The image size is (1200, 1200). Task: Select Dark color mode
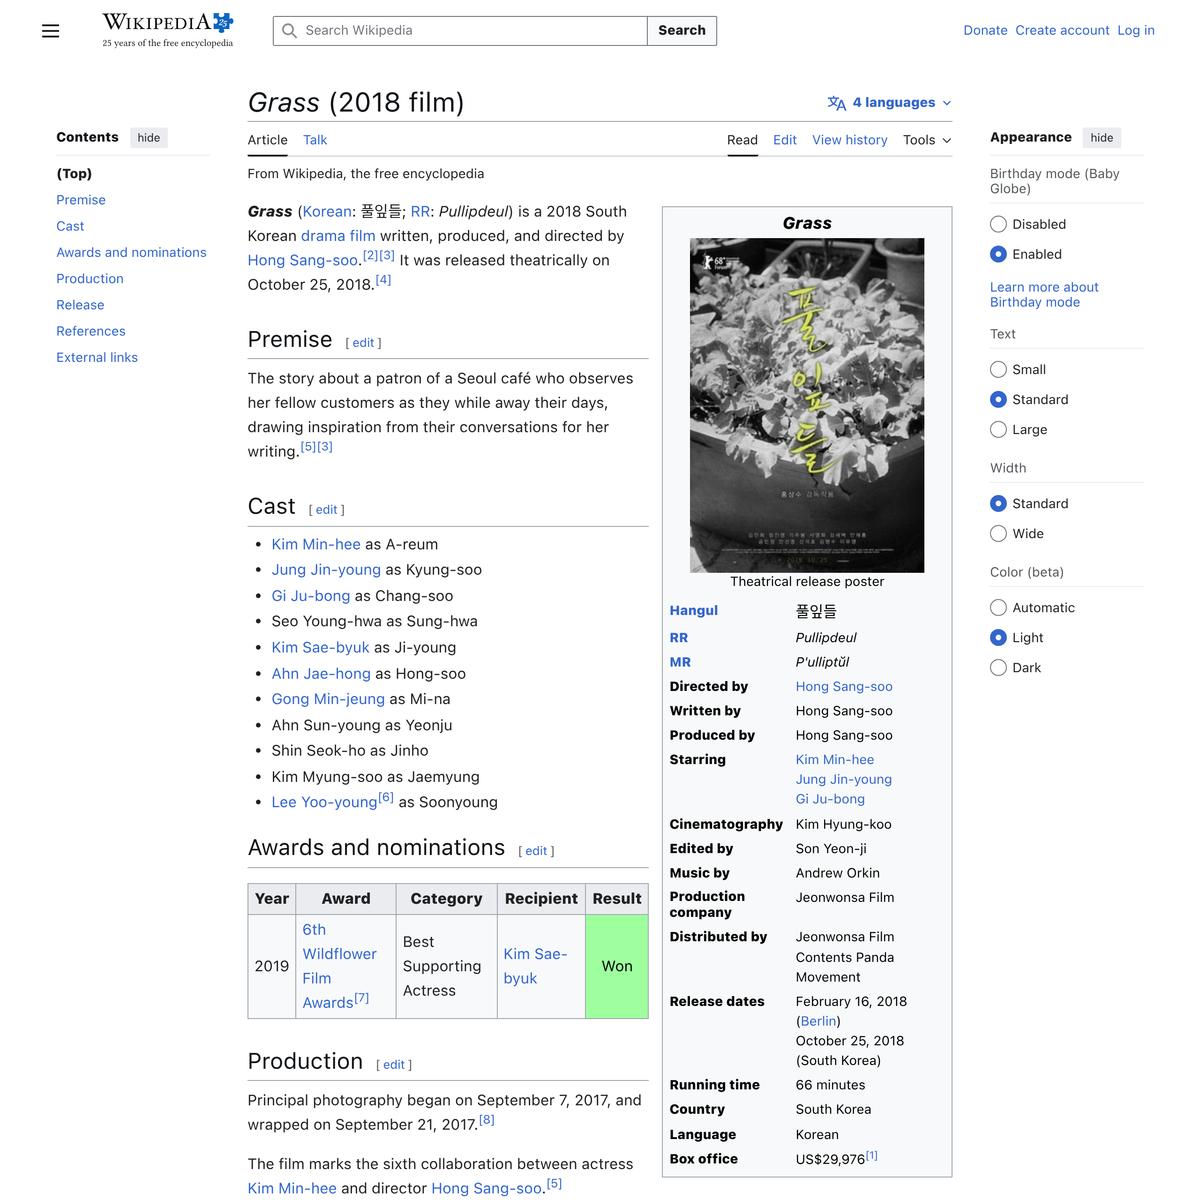998,668
